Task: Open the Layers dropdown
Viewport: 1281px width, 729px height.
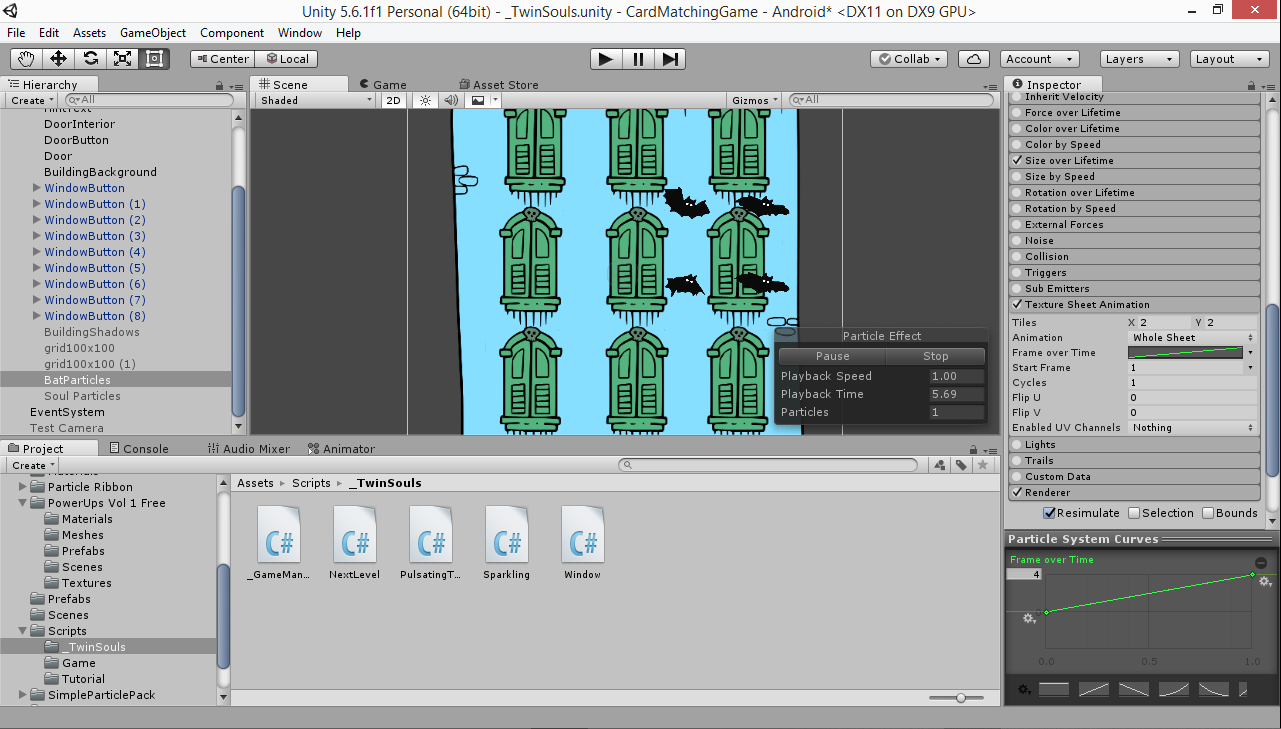Action: [1139, 58]
